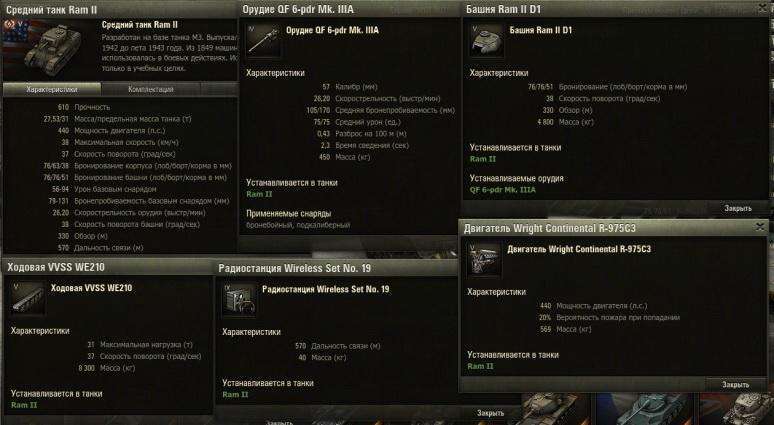The image size is (774, 425).
Task: Open Ram II link in radio window
Action: click(235, 394)
